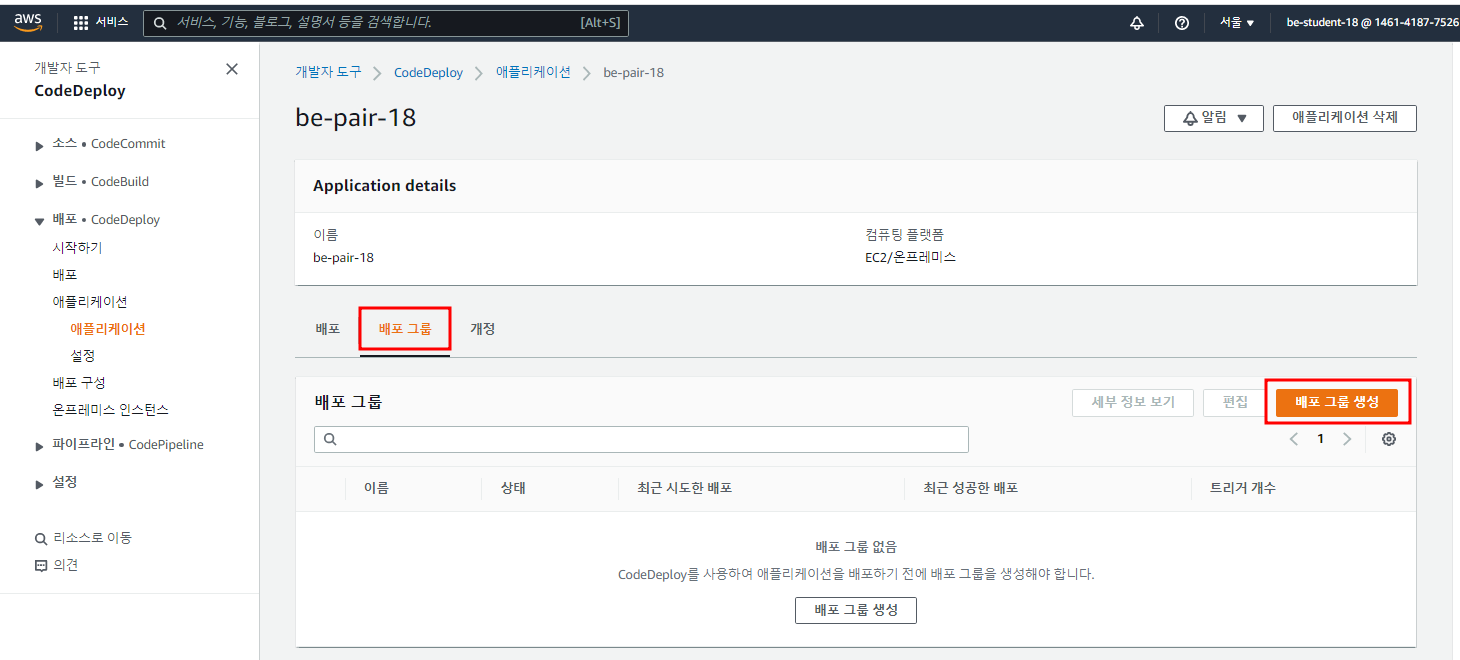Click the 최근 시도한 배포 column header

pyautogui.click(x=685, y=488)
